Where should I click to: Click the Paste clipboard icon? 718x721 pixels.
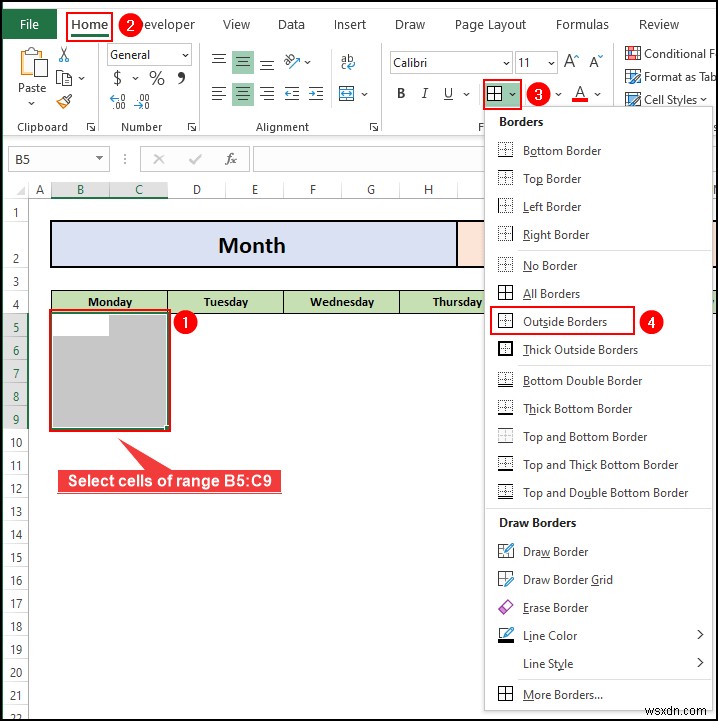click(33, 62)
